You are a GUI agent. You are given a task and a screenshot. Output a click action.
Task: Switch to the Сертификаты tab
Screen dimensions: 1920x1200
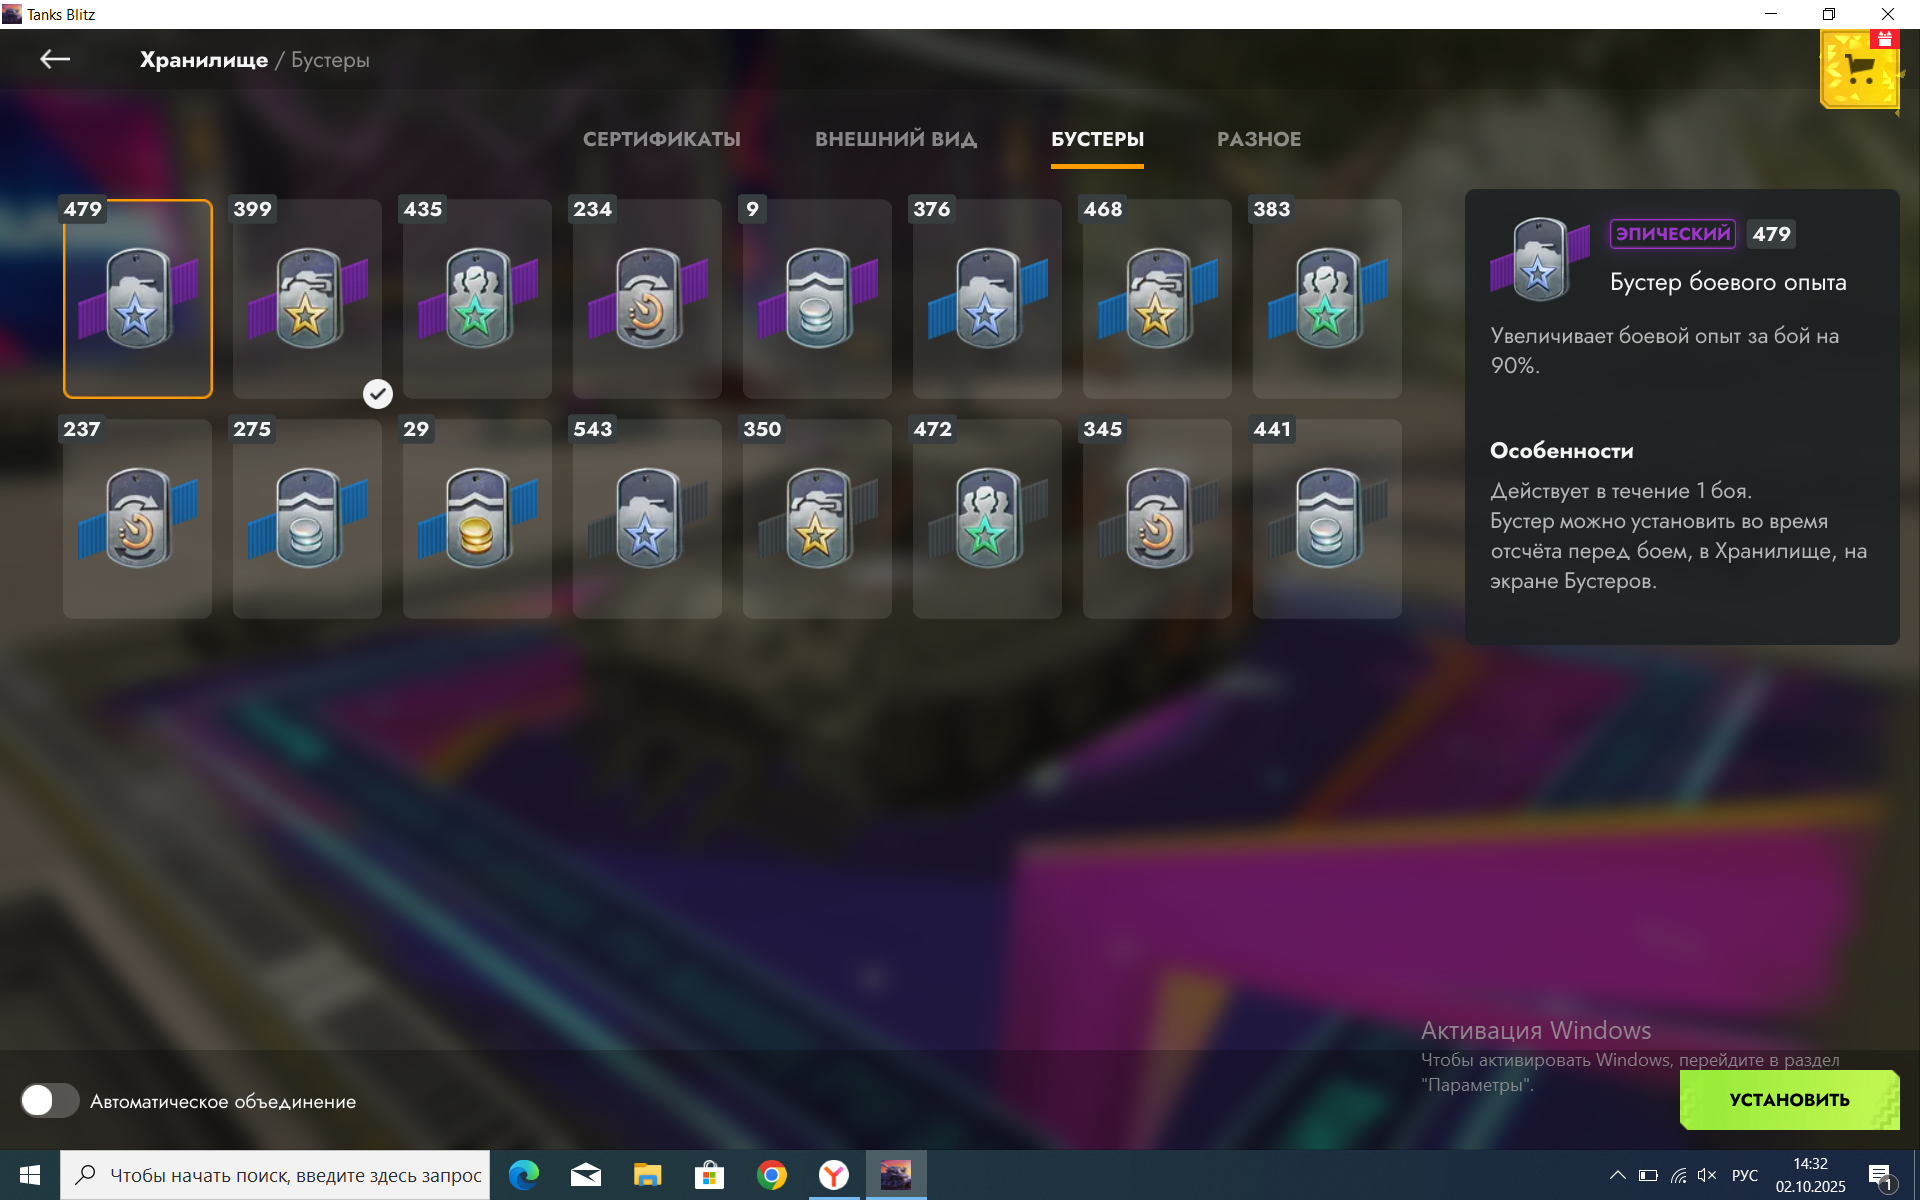662,140
